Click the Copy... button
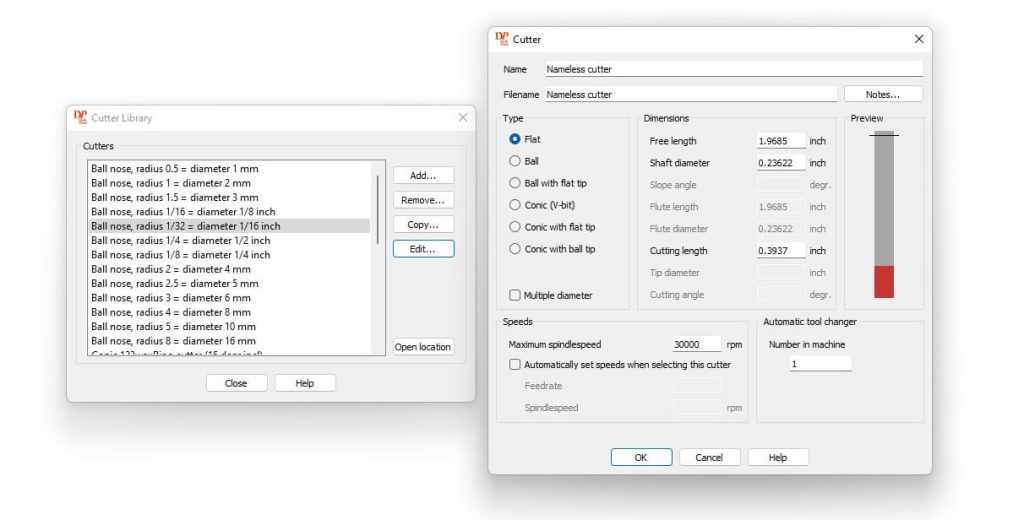The image size is (1024, 520). [x=423, y=225]
